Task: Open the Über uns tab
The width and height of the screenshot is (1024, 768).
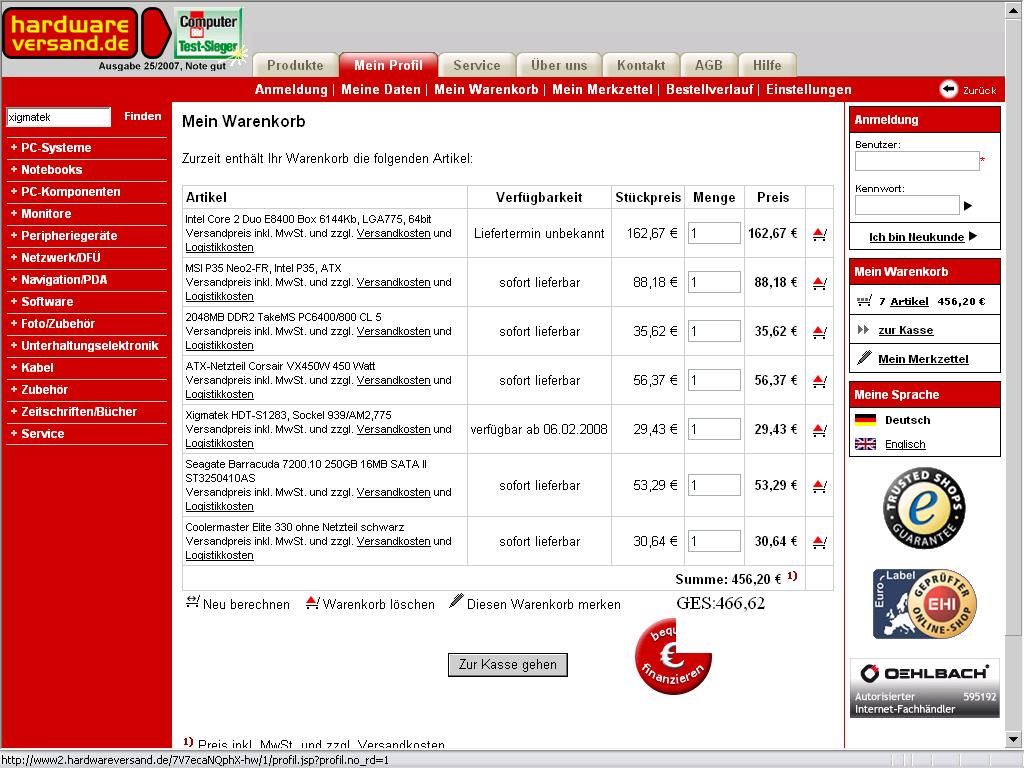Action: pos(559,65)
